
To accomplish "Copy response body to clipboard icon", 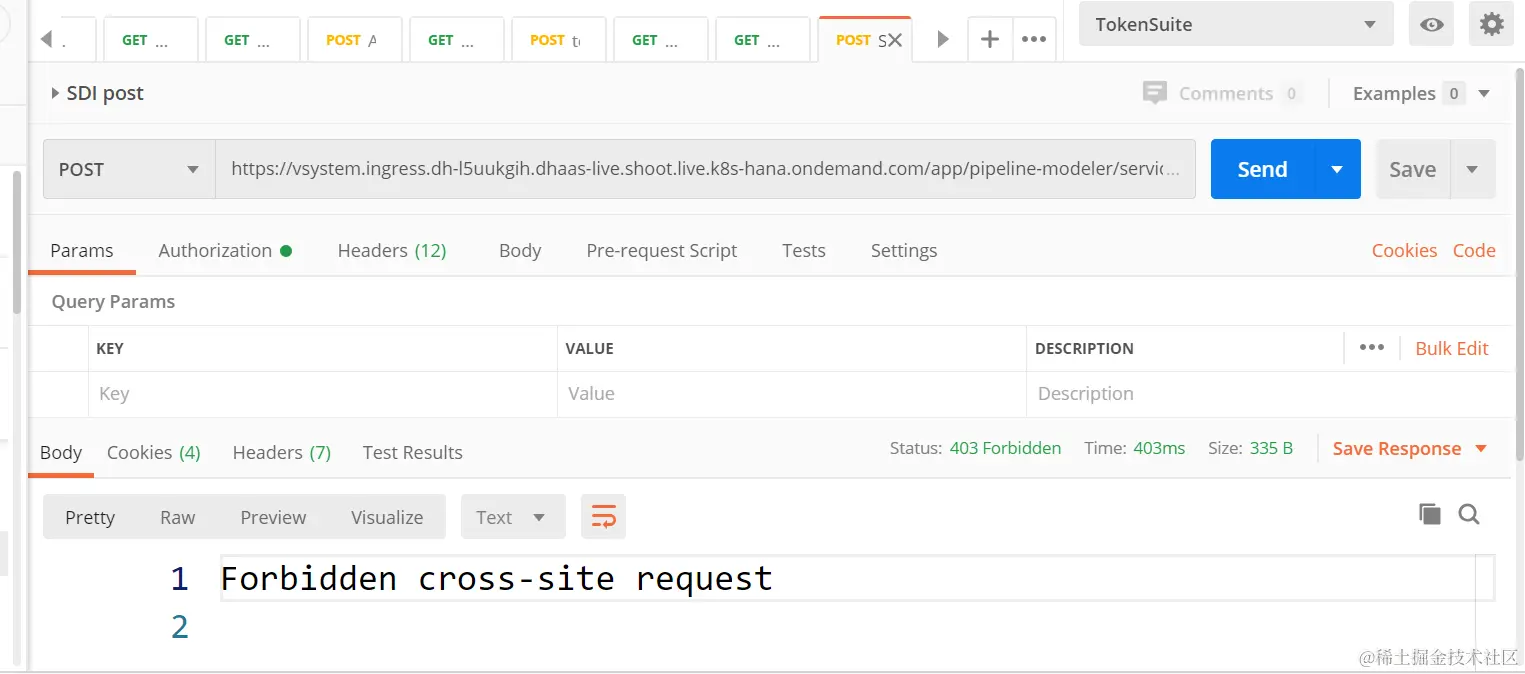I will tap(1430, 514).
